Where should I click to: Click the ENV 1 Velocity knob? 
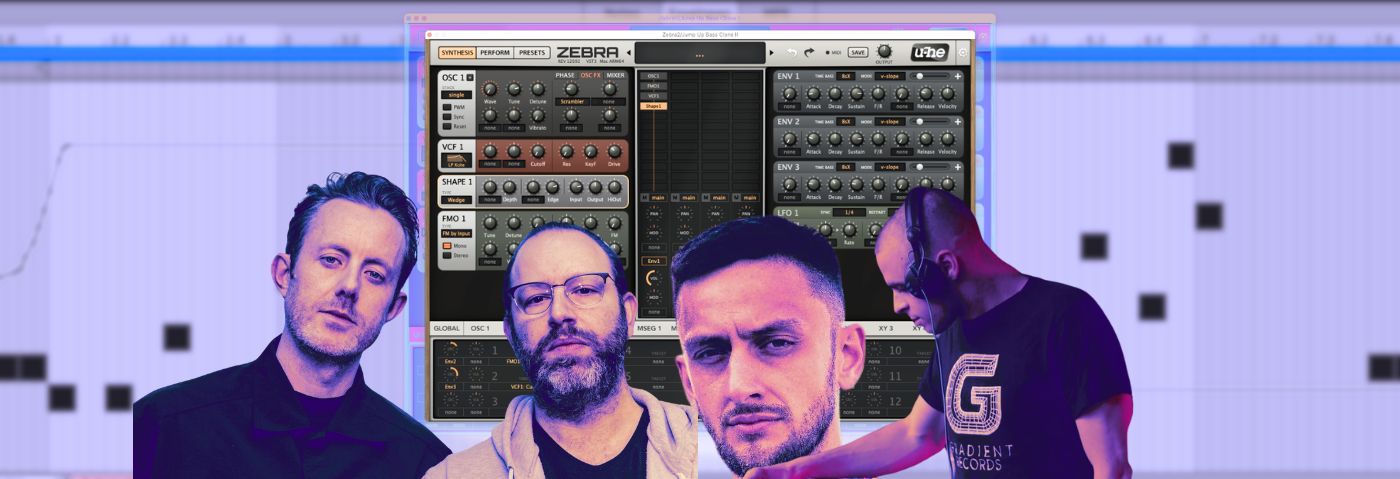pyautogui.click(x=947, y=93)
